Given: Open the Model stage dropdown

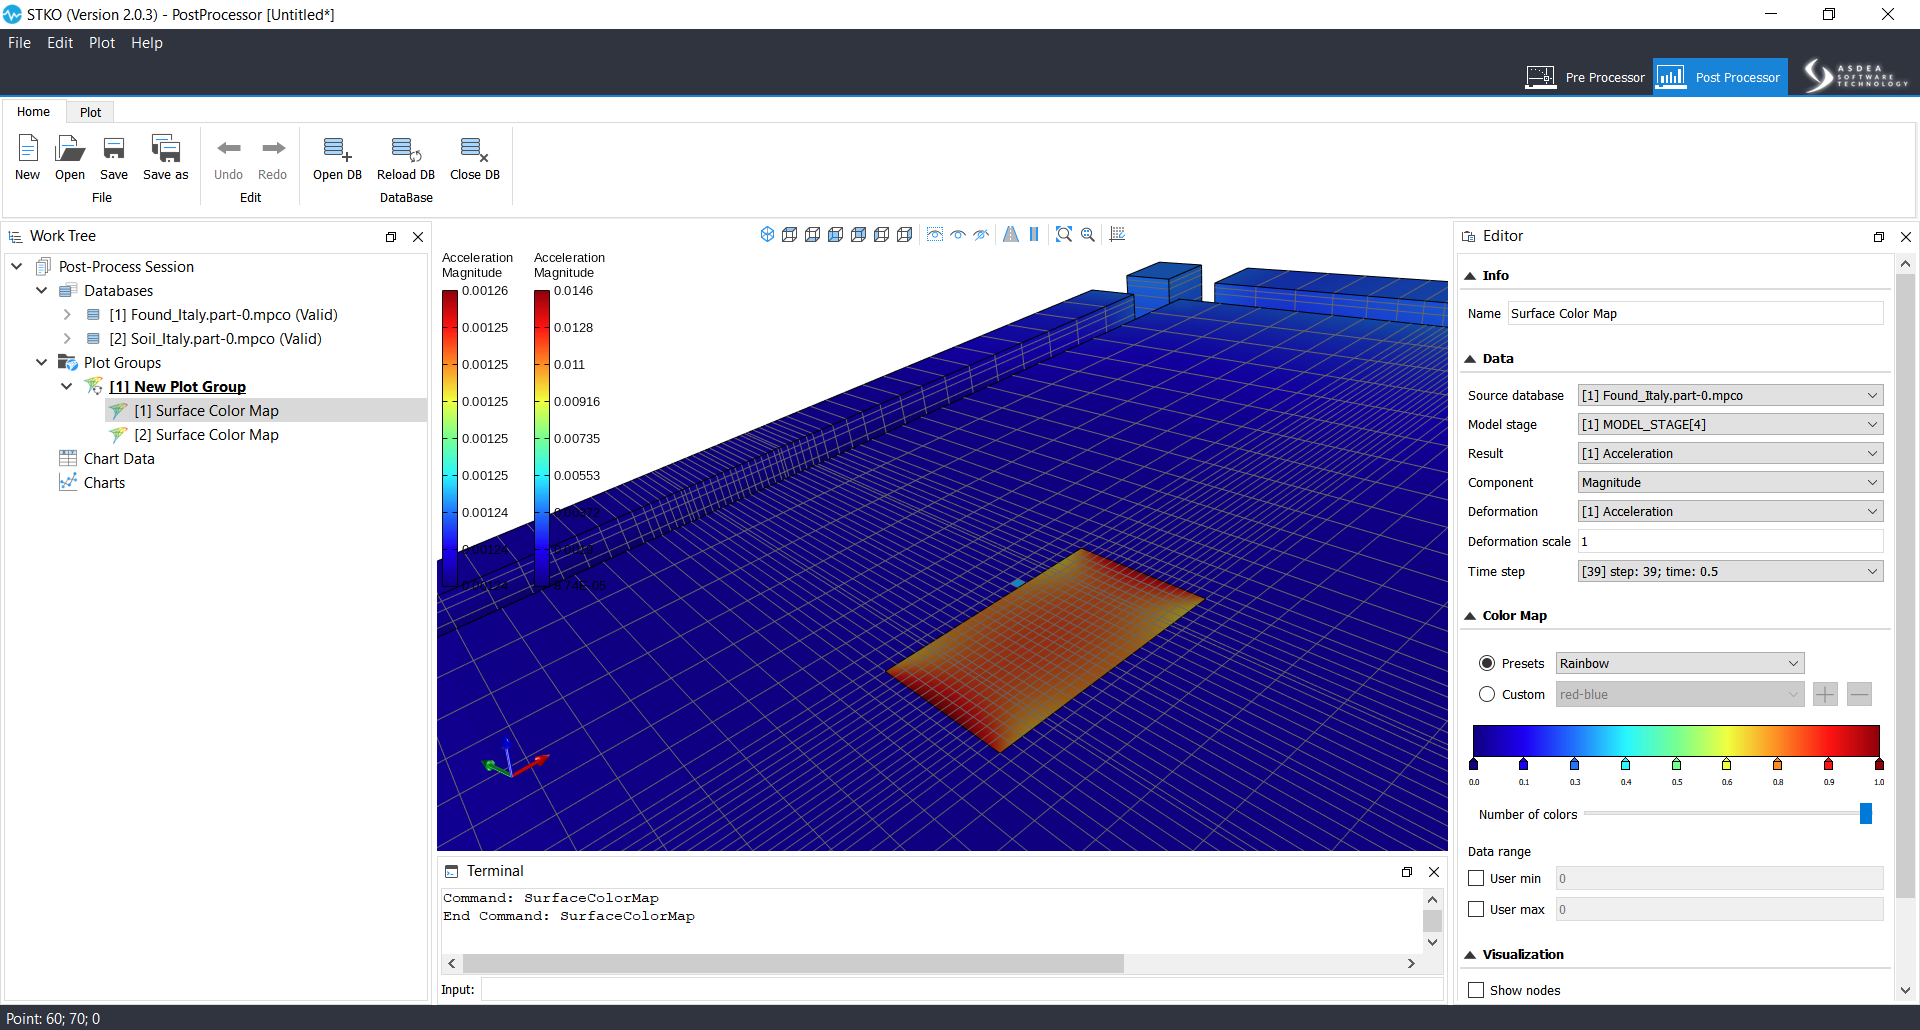Looking at the screenshot, I should (1731, 424).
